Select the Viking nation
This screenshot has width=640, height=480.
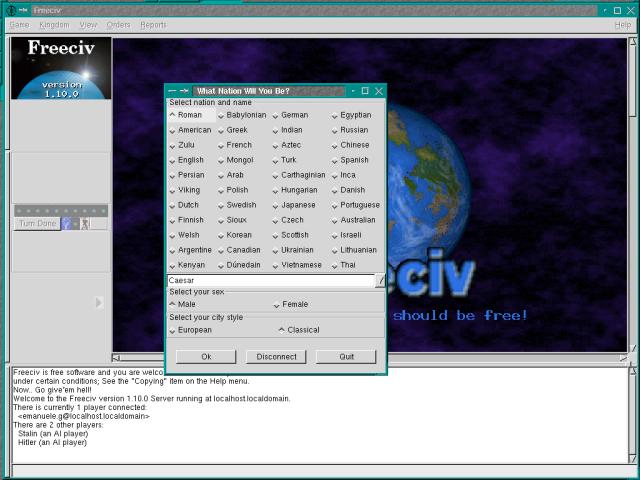185,190
